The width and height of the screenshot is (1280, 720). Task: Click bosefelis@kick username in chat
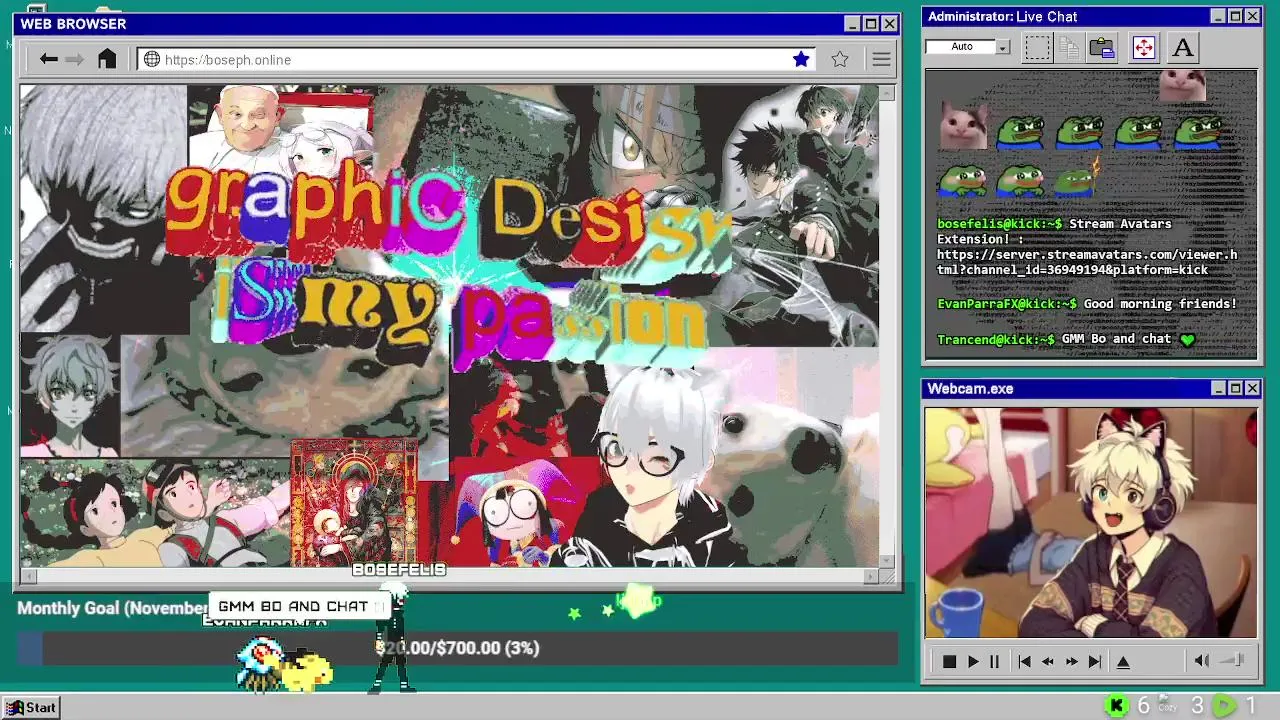(995, 224)
